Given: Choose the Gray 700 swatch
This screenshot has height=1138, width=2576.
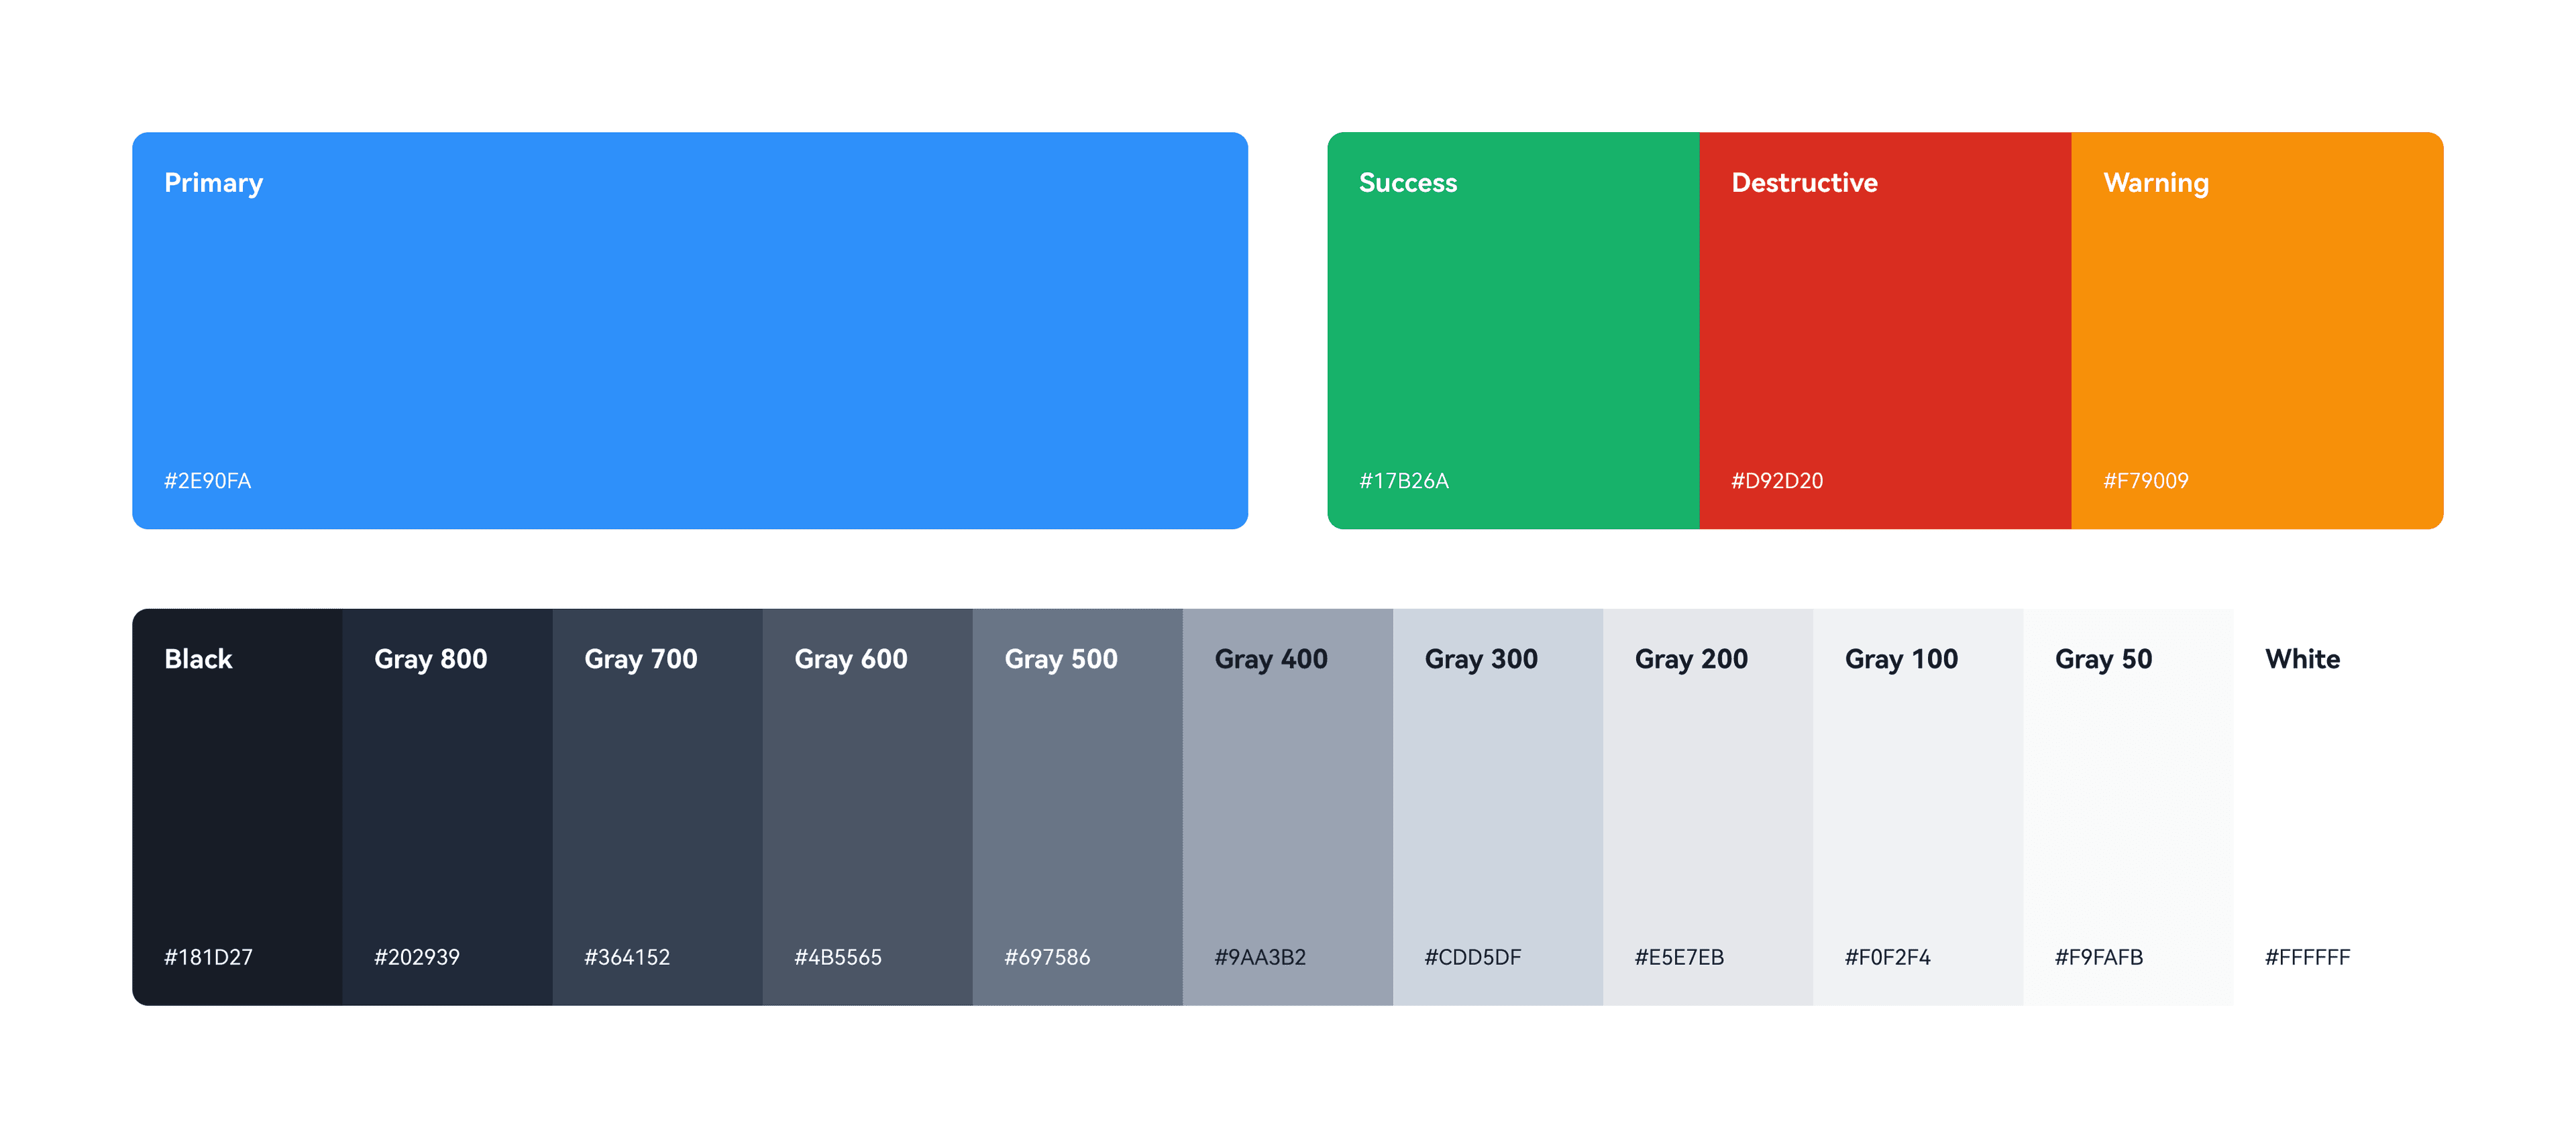Looking at the screenshot, I should tap(658, 807).
